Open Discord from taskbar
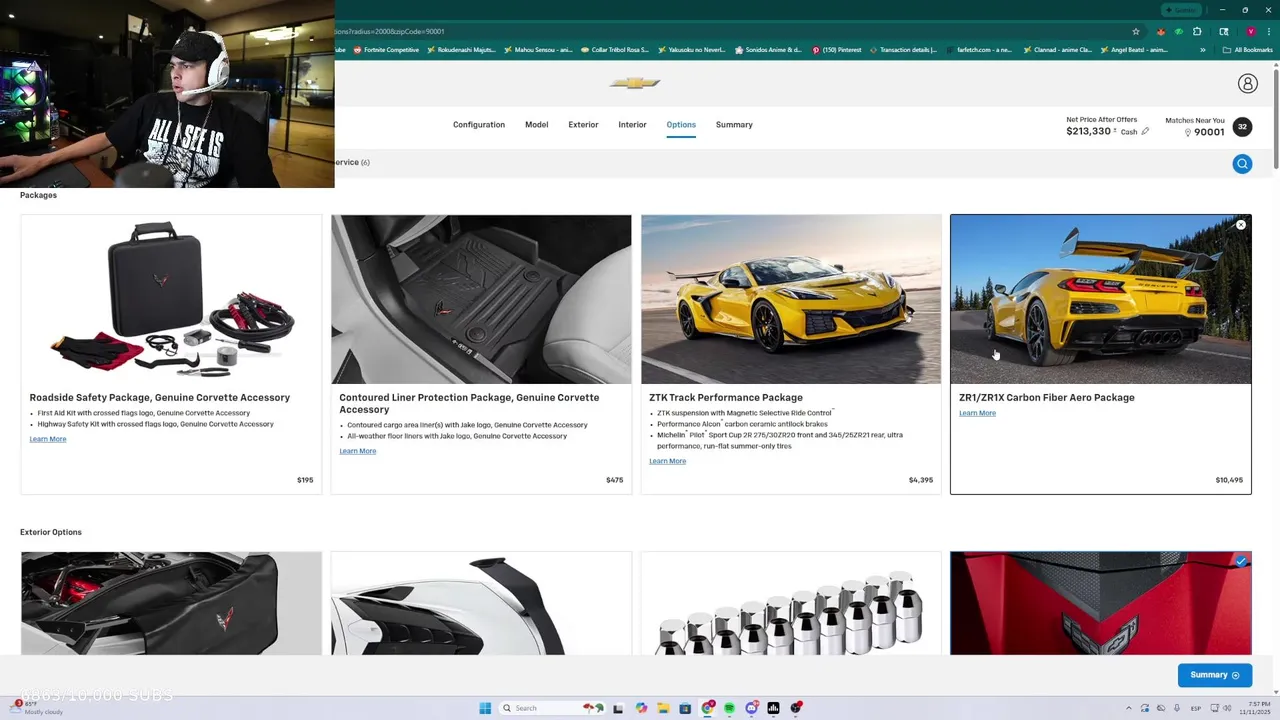The width and height of the screenshot is (1280, 720). 751,708
